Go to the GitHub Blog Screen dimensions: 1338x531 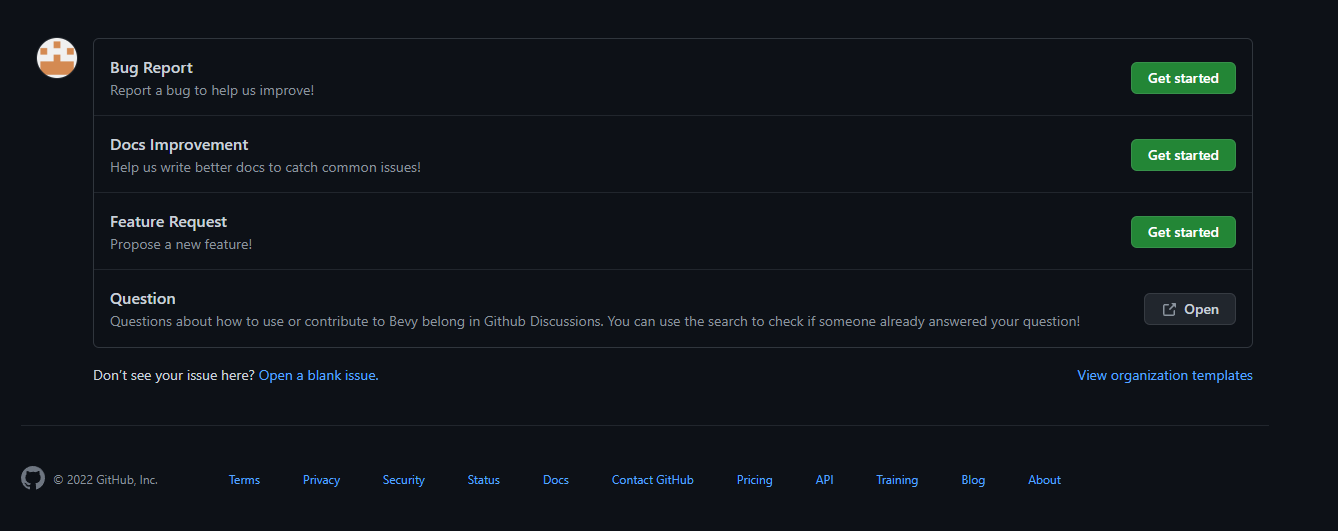point(973,480)
